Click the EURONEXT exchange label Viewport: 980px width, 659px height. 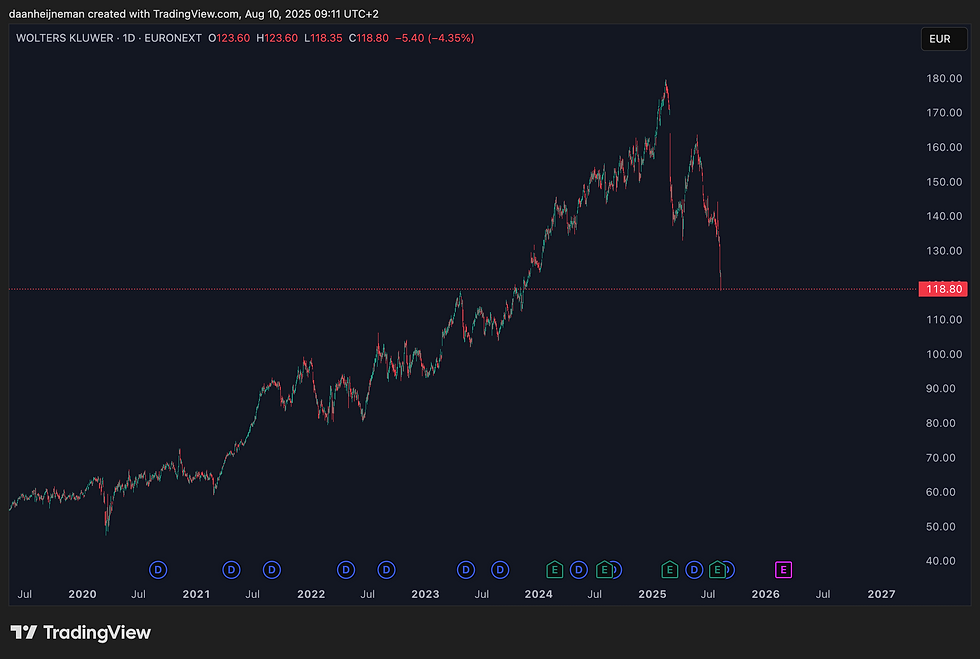(172, 38)
